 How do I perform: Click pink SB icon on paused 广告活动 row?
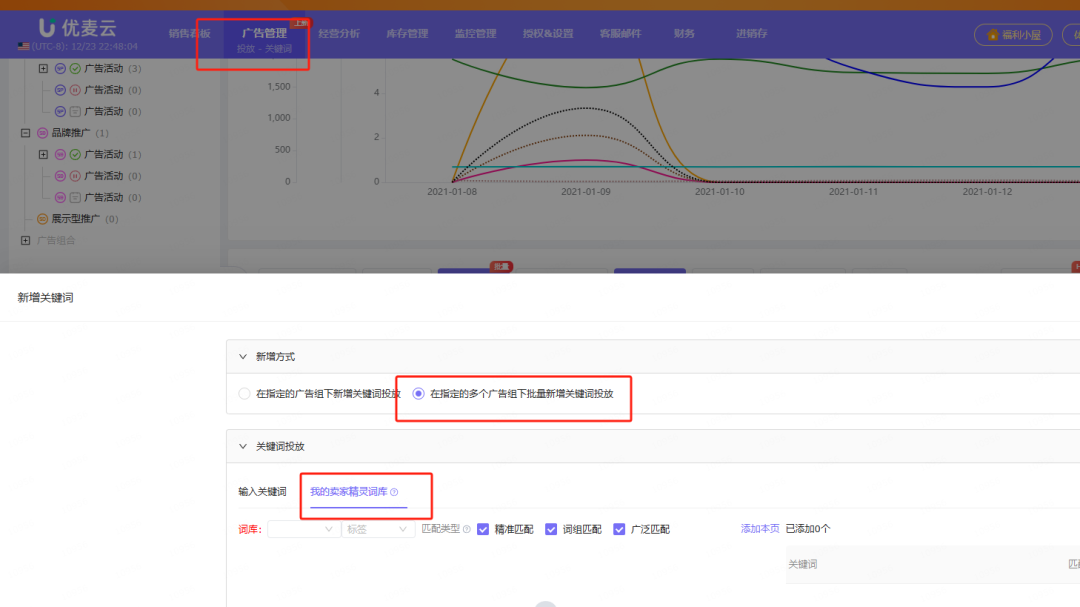pyautogui.click(x=60, y=176)
